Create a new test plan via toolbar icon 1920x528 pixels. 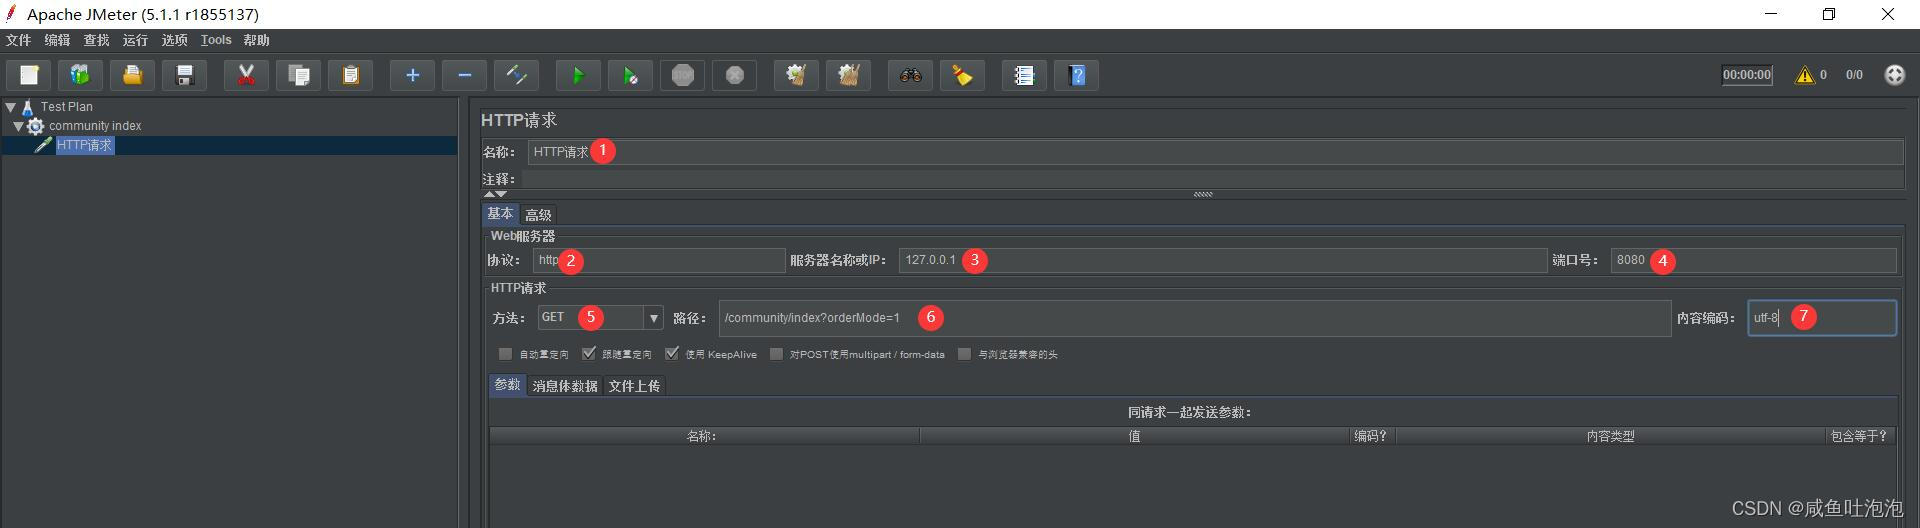29,75
